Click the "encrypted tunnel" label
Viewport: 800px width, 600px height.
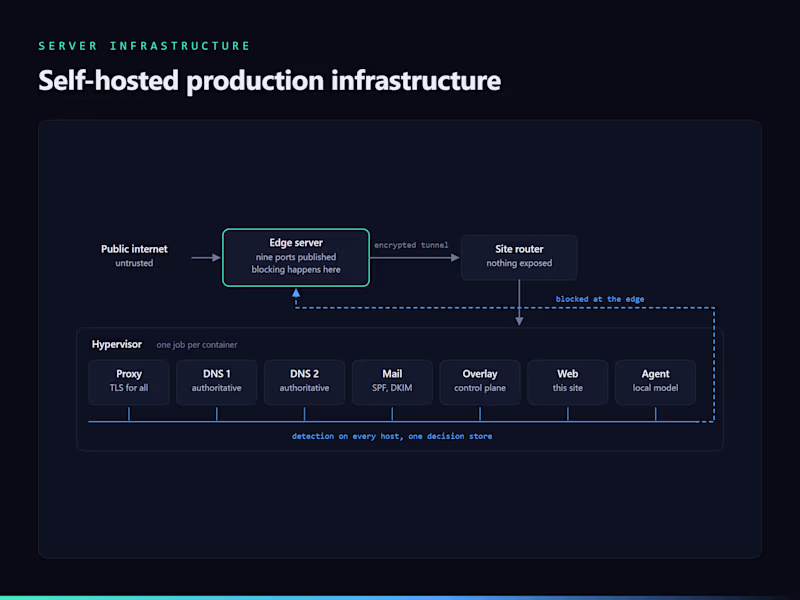pos(411,245)
